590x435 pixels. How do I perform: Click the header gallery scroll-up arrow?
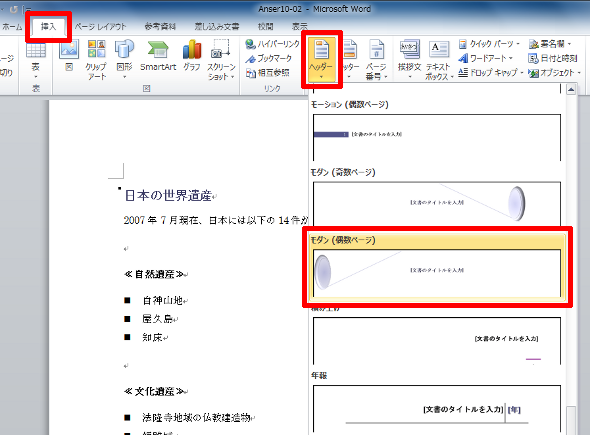pyautogui.click(x=571, y=90)
